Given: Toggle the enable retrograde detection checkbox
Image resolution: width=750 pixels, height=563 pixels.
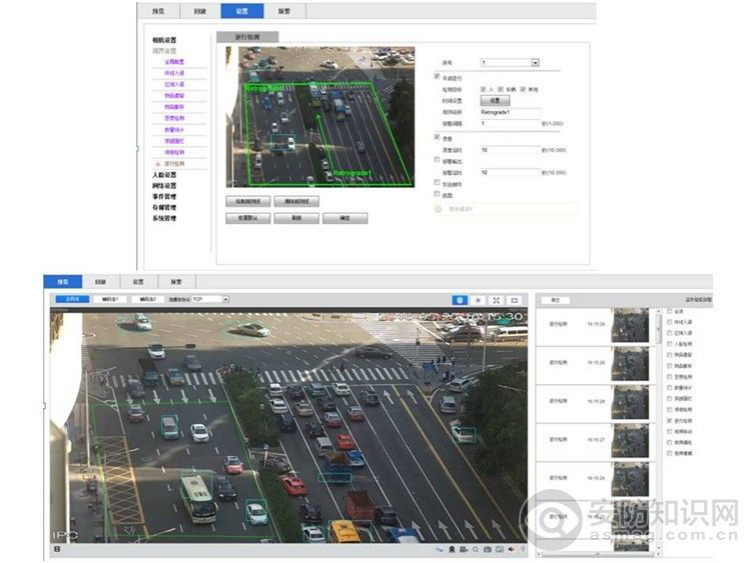Looking at the screenshot, I should coord(436,77).
